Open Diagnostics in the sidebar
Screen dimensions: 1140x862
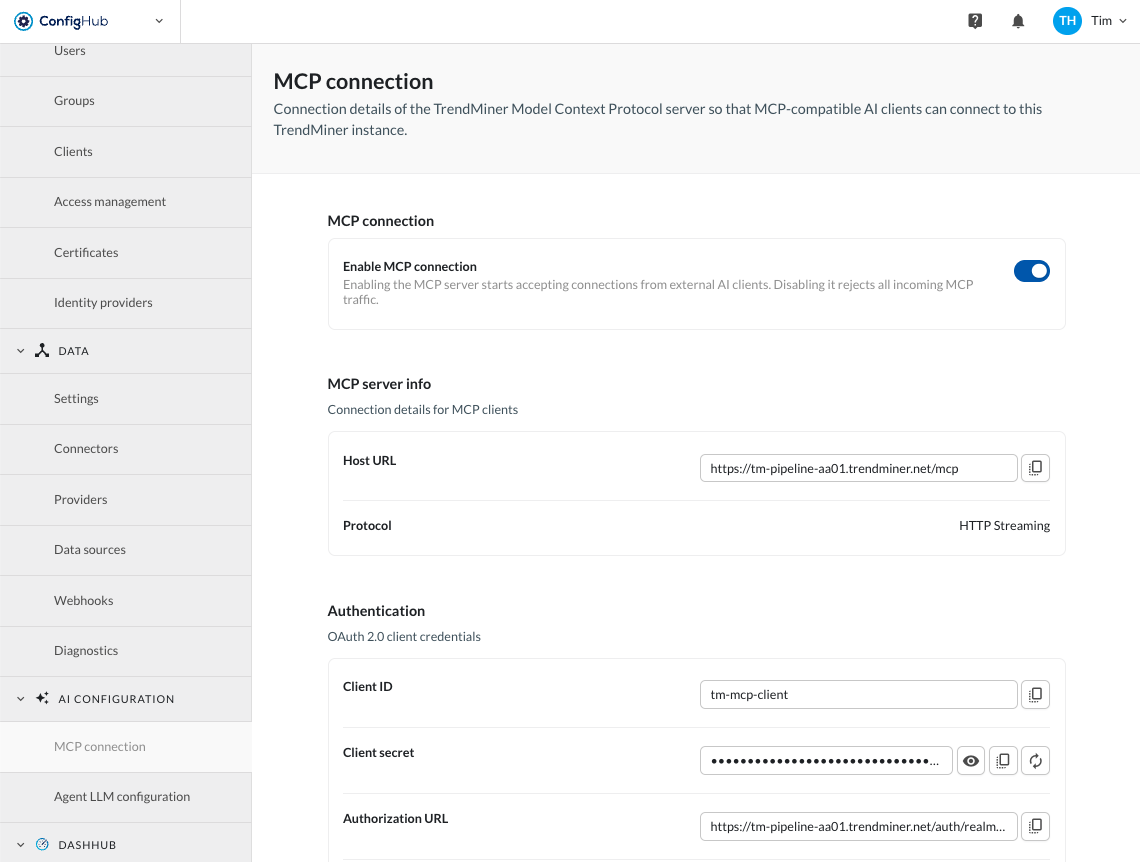point(126,651)
